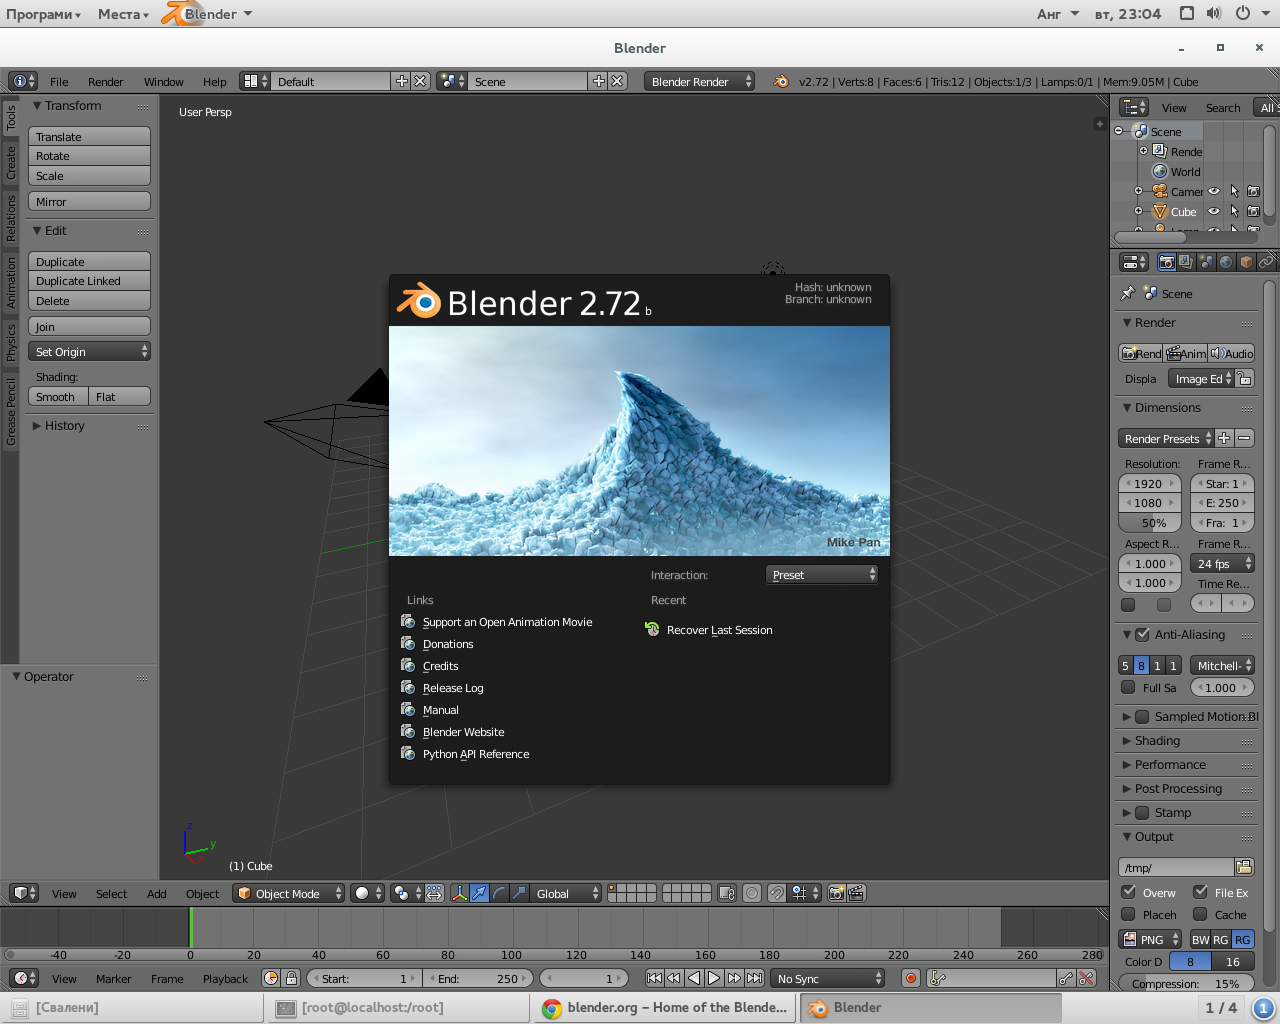Open the No Sync dropdown
The image size is (1280, 1024).
[x=828, y=978]
